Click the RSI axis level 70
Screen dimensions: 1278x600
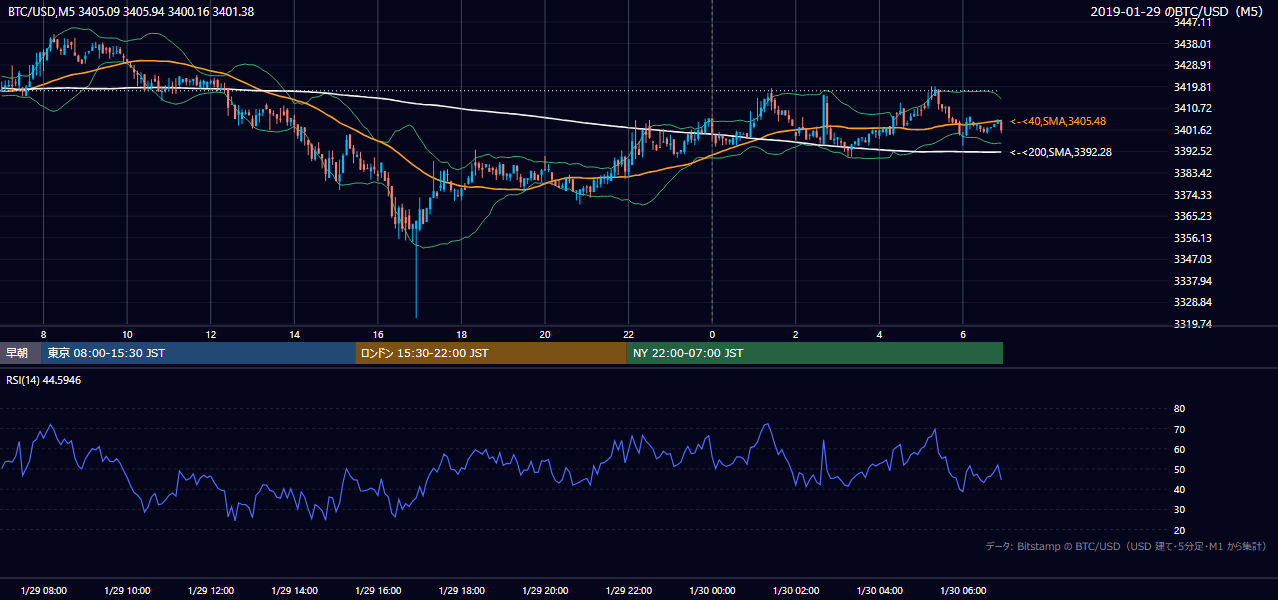pos(1179,429)
